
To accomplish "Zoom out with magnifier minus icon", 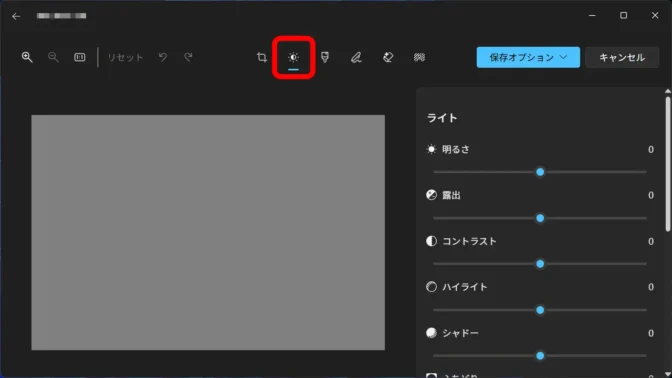I will (x=53, y=57).
